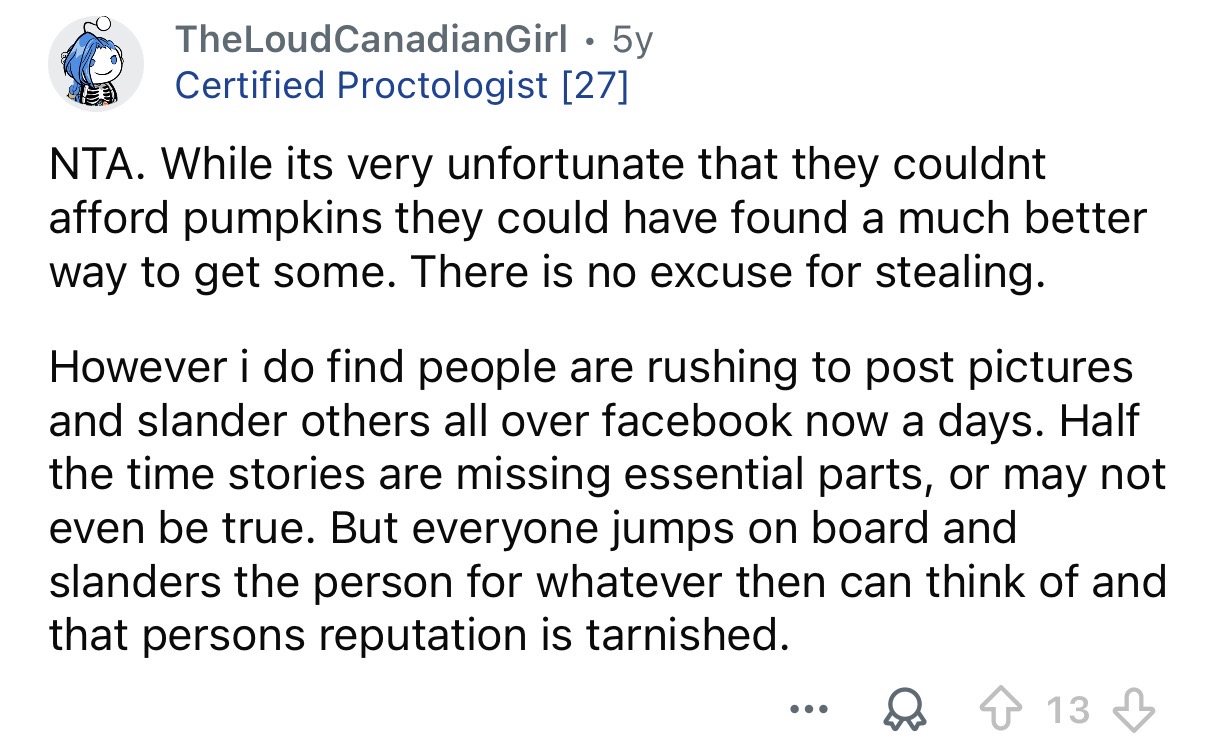1206x750 pixels.
Task: Open TheLoudCanadianGirl's user profile
Action: tap(371, 41)
